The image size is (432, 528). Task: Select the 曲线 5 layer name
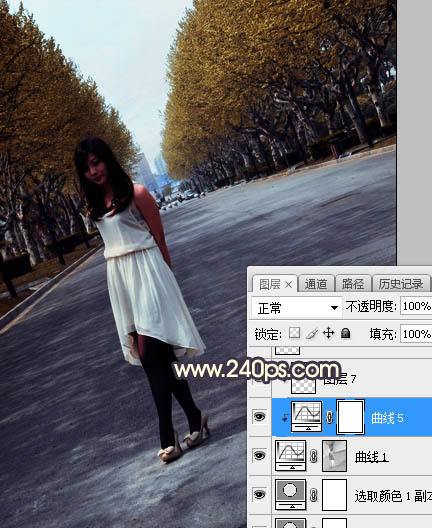click(387, 418)
